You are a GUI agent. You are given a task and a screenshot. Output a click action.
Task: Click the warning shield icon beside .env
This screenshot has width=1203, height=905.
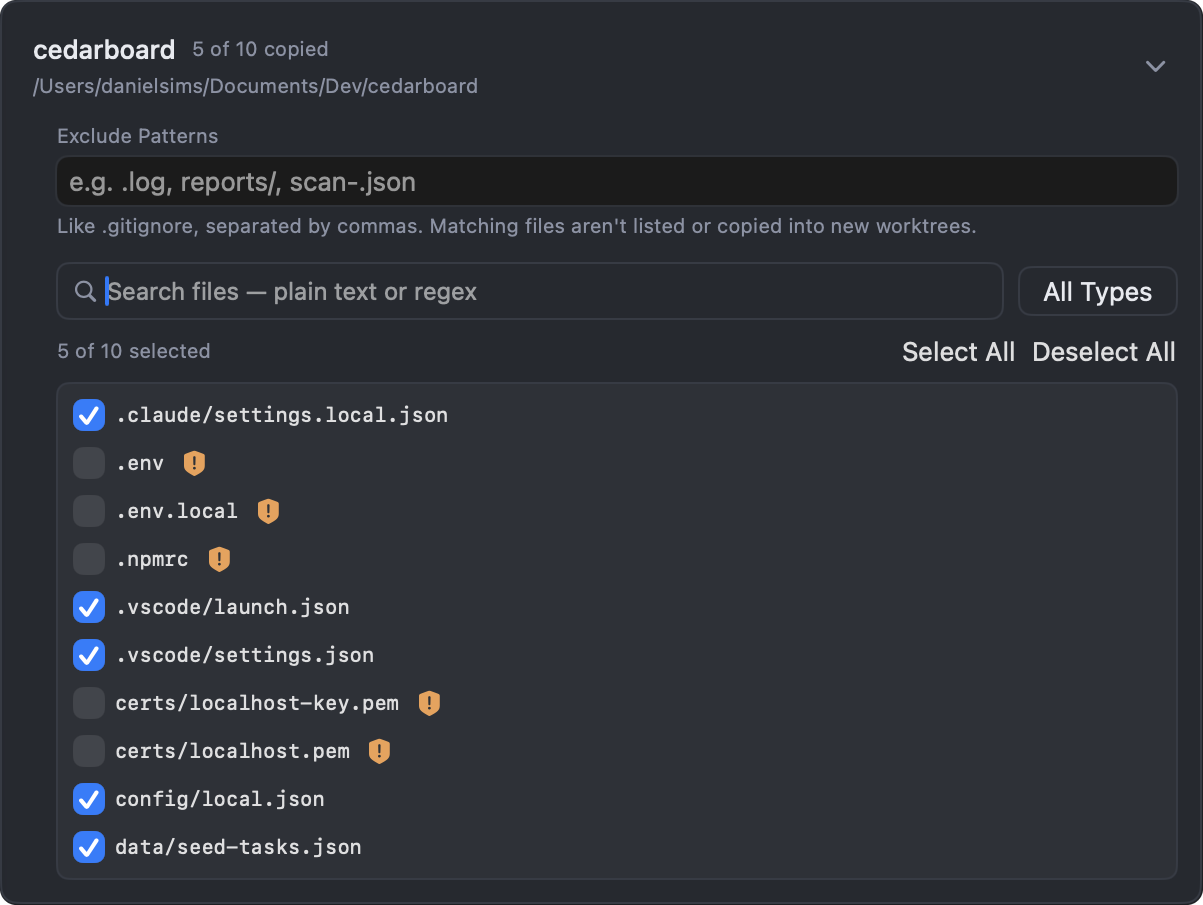194,463
